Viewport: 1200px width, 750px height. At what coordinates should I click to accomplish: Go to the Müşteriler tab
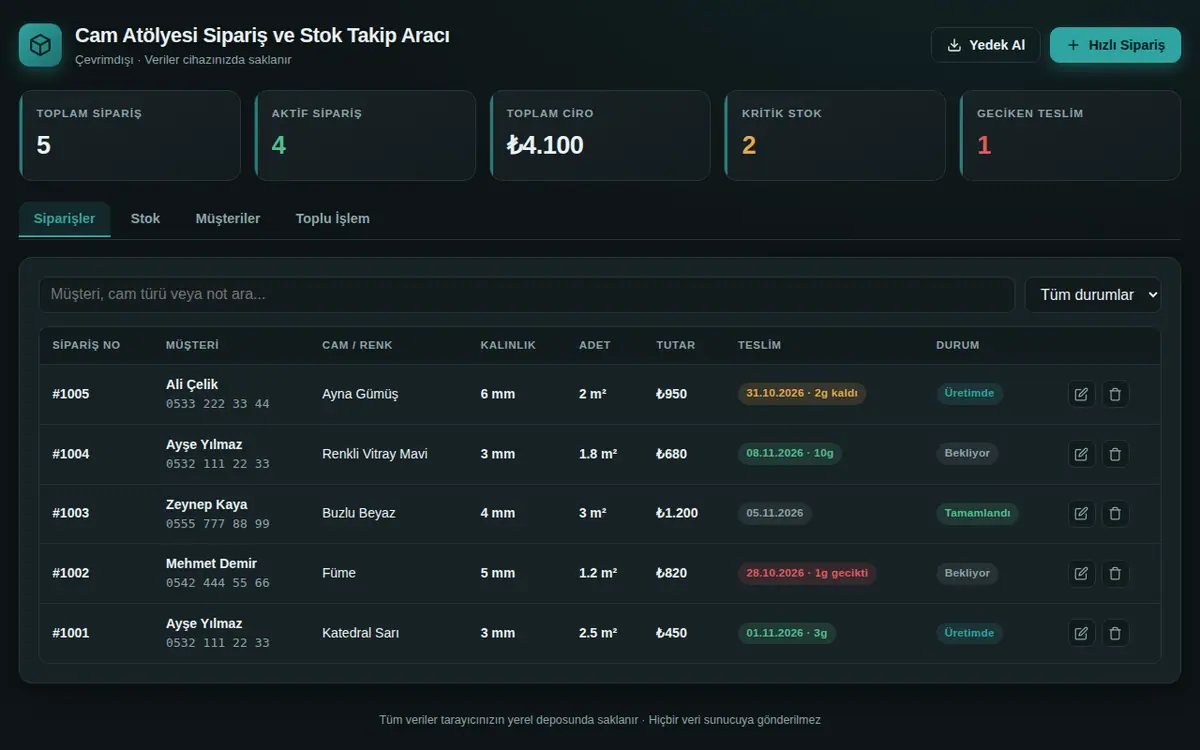(228, 218)
